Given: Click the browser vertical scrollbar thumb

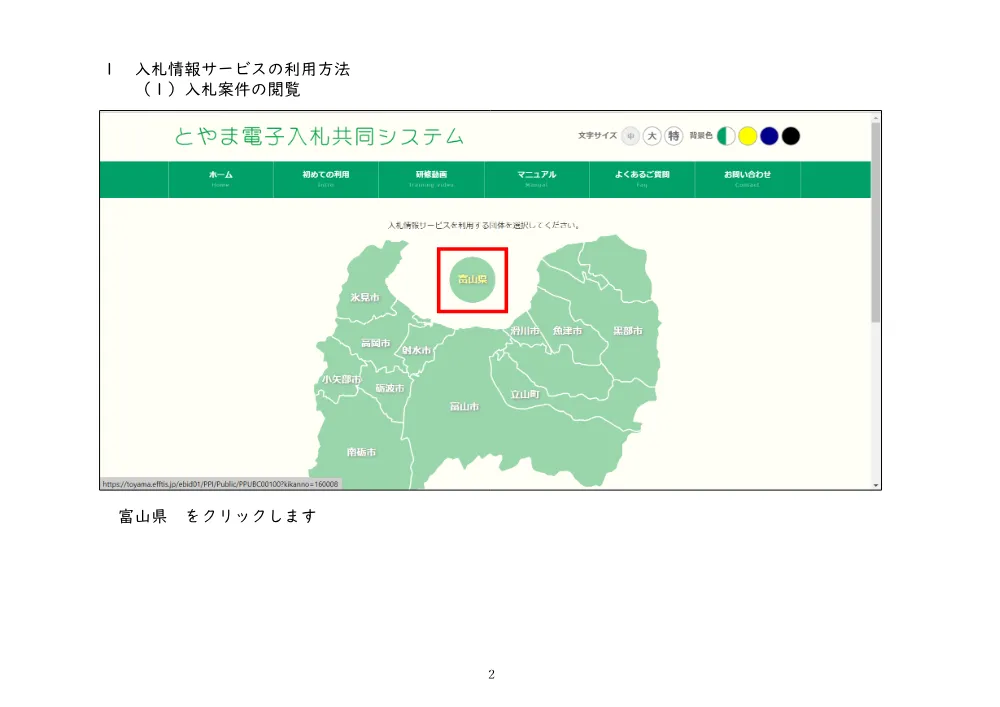Looking at the screenshot, I should coord(876,222).
